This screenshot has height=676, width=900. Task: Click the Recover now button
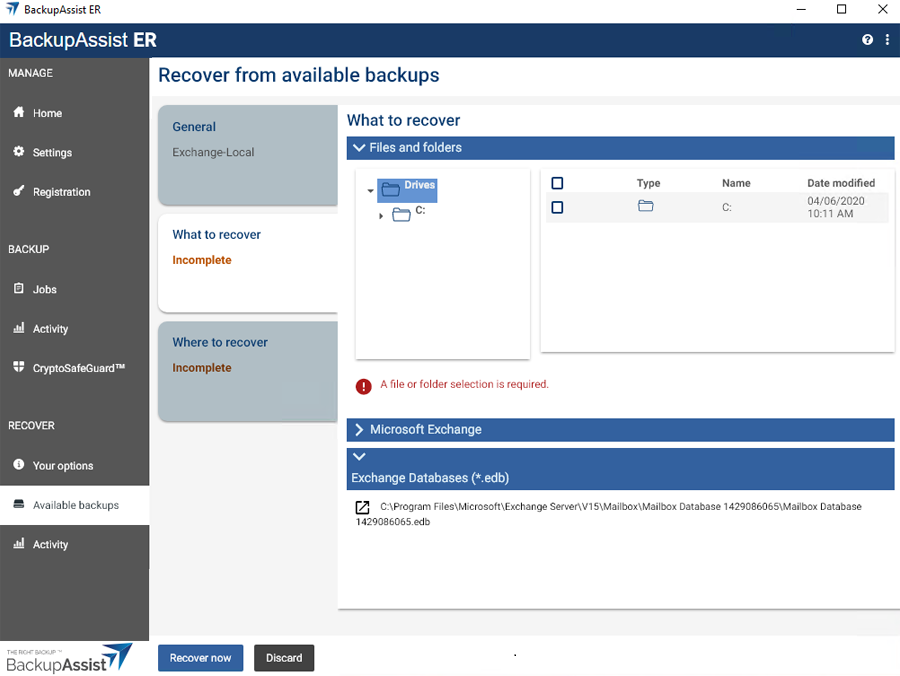pos(200,658)
